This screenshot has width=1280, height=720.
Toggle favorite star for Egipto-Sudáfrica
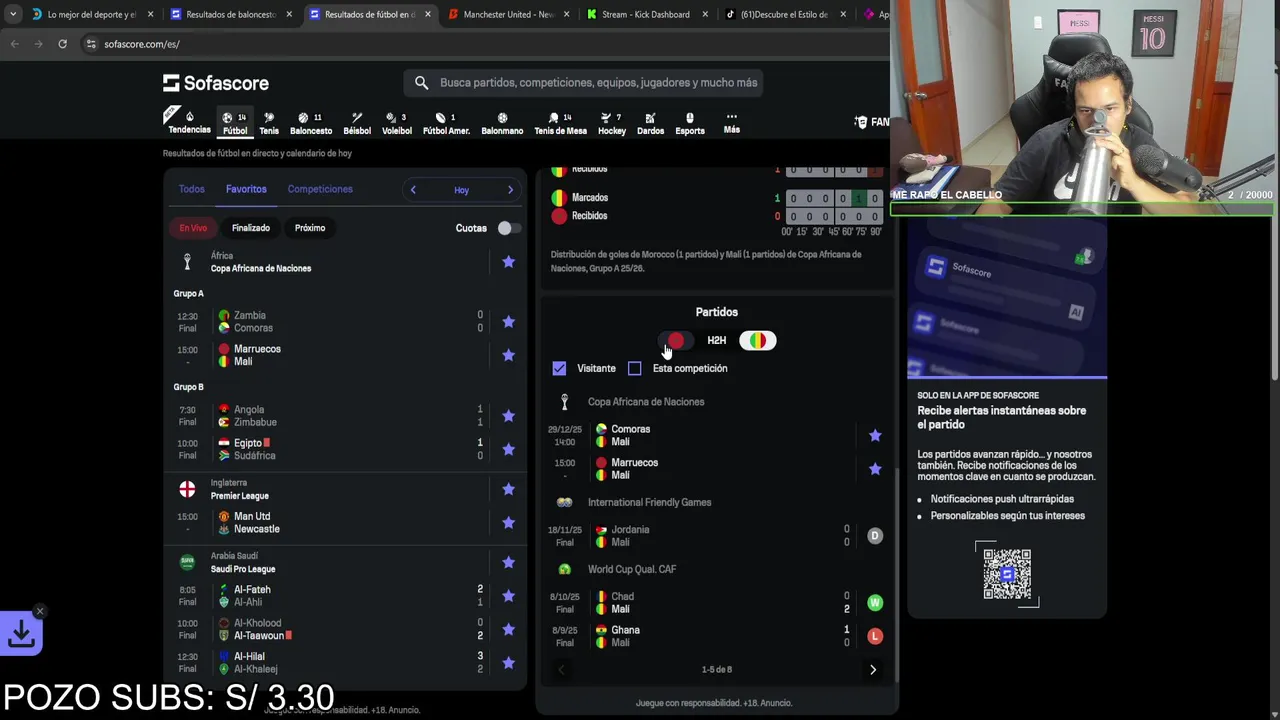508,449
